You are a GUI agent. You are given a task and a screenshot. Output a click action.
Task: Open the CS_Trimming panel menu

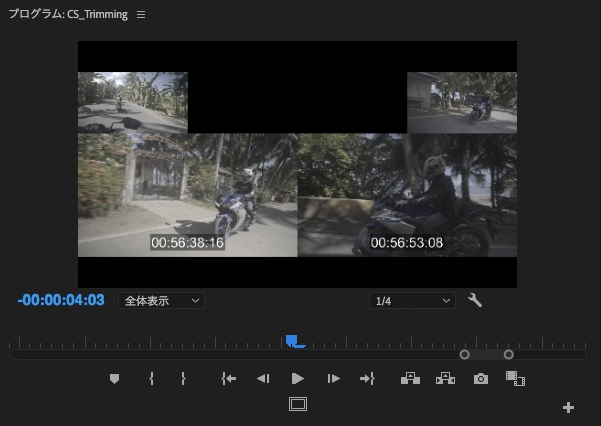click(x=141, y=16)
